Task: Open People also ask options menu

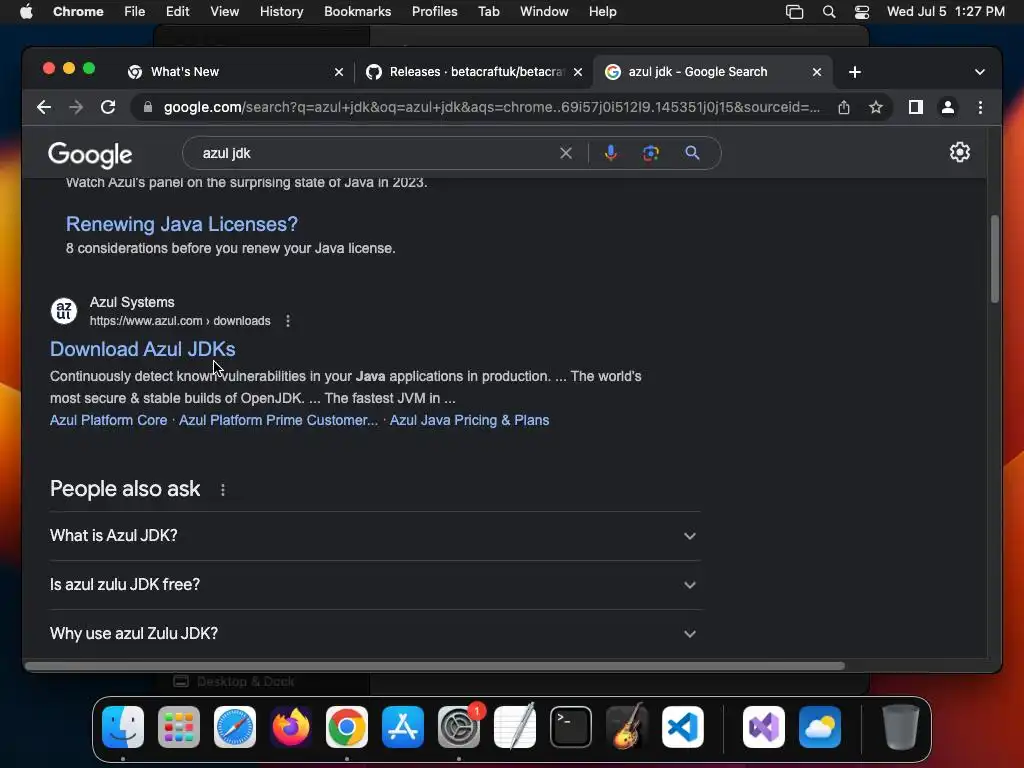Action: pos(223,490)
